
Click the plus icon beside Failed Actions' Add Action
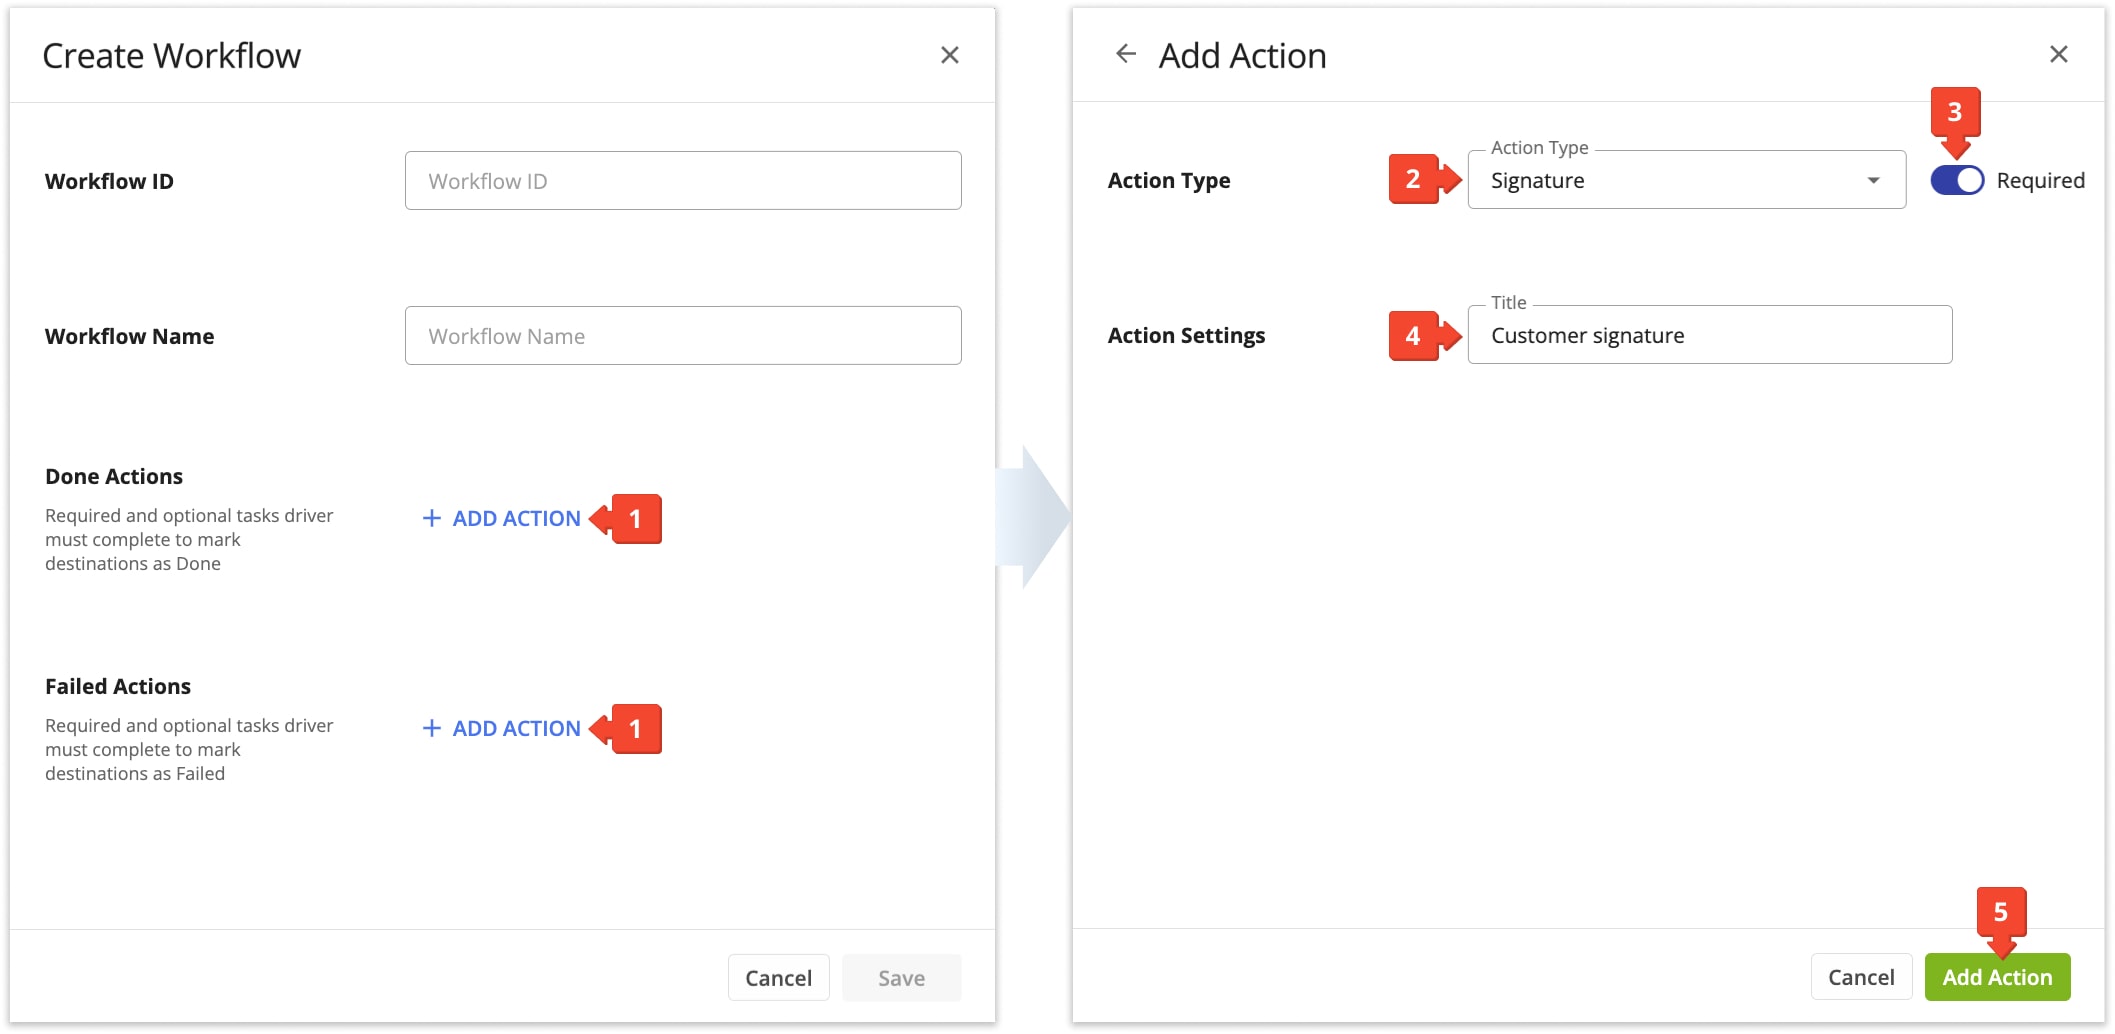point(432,728)
